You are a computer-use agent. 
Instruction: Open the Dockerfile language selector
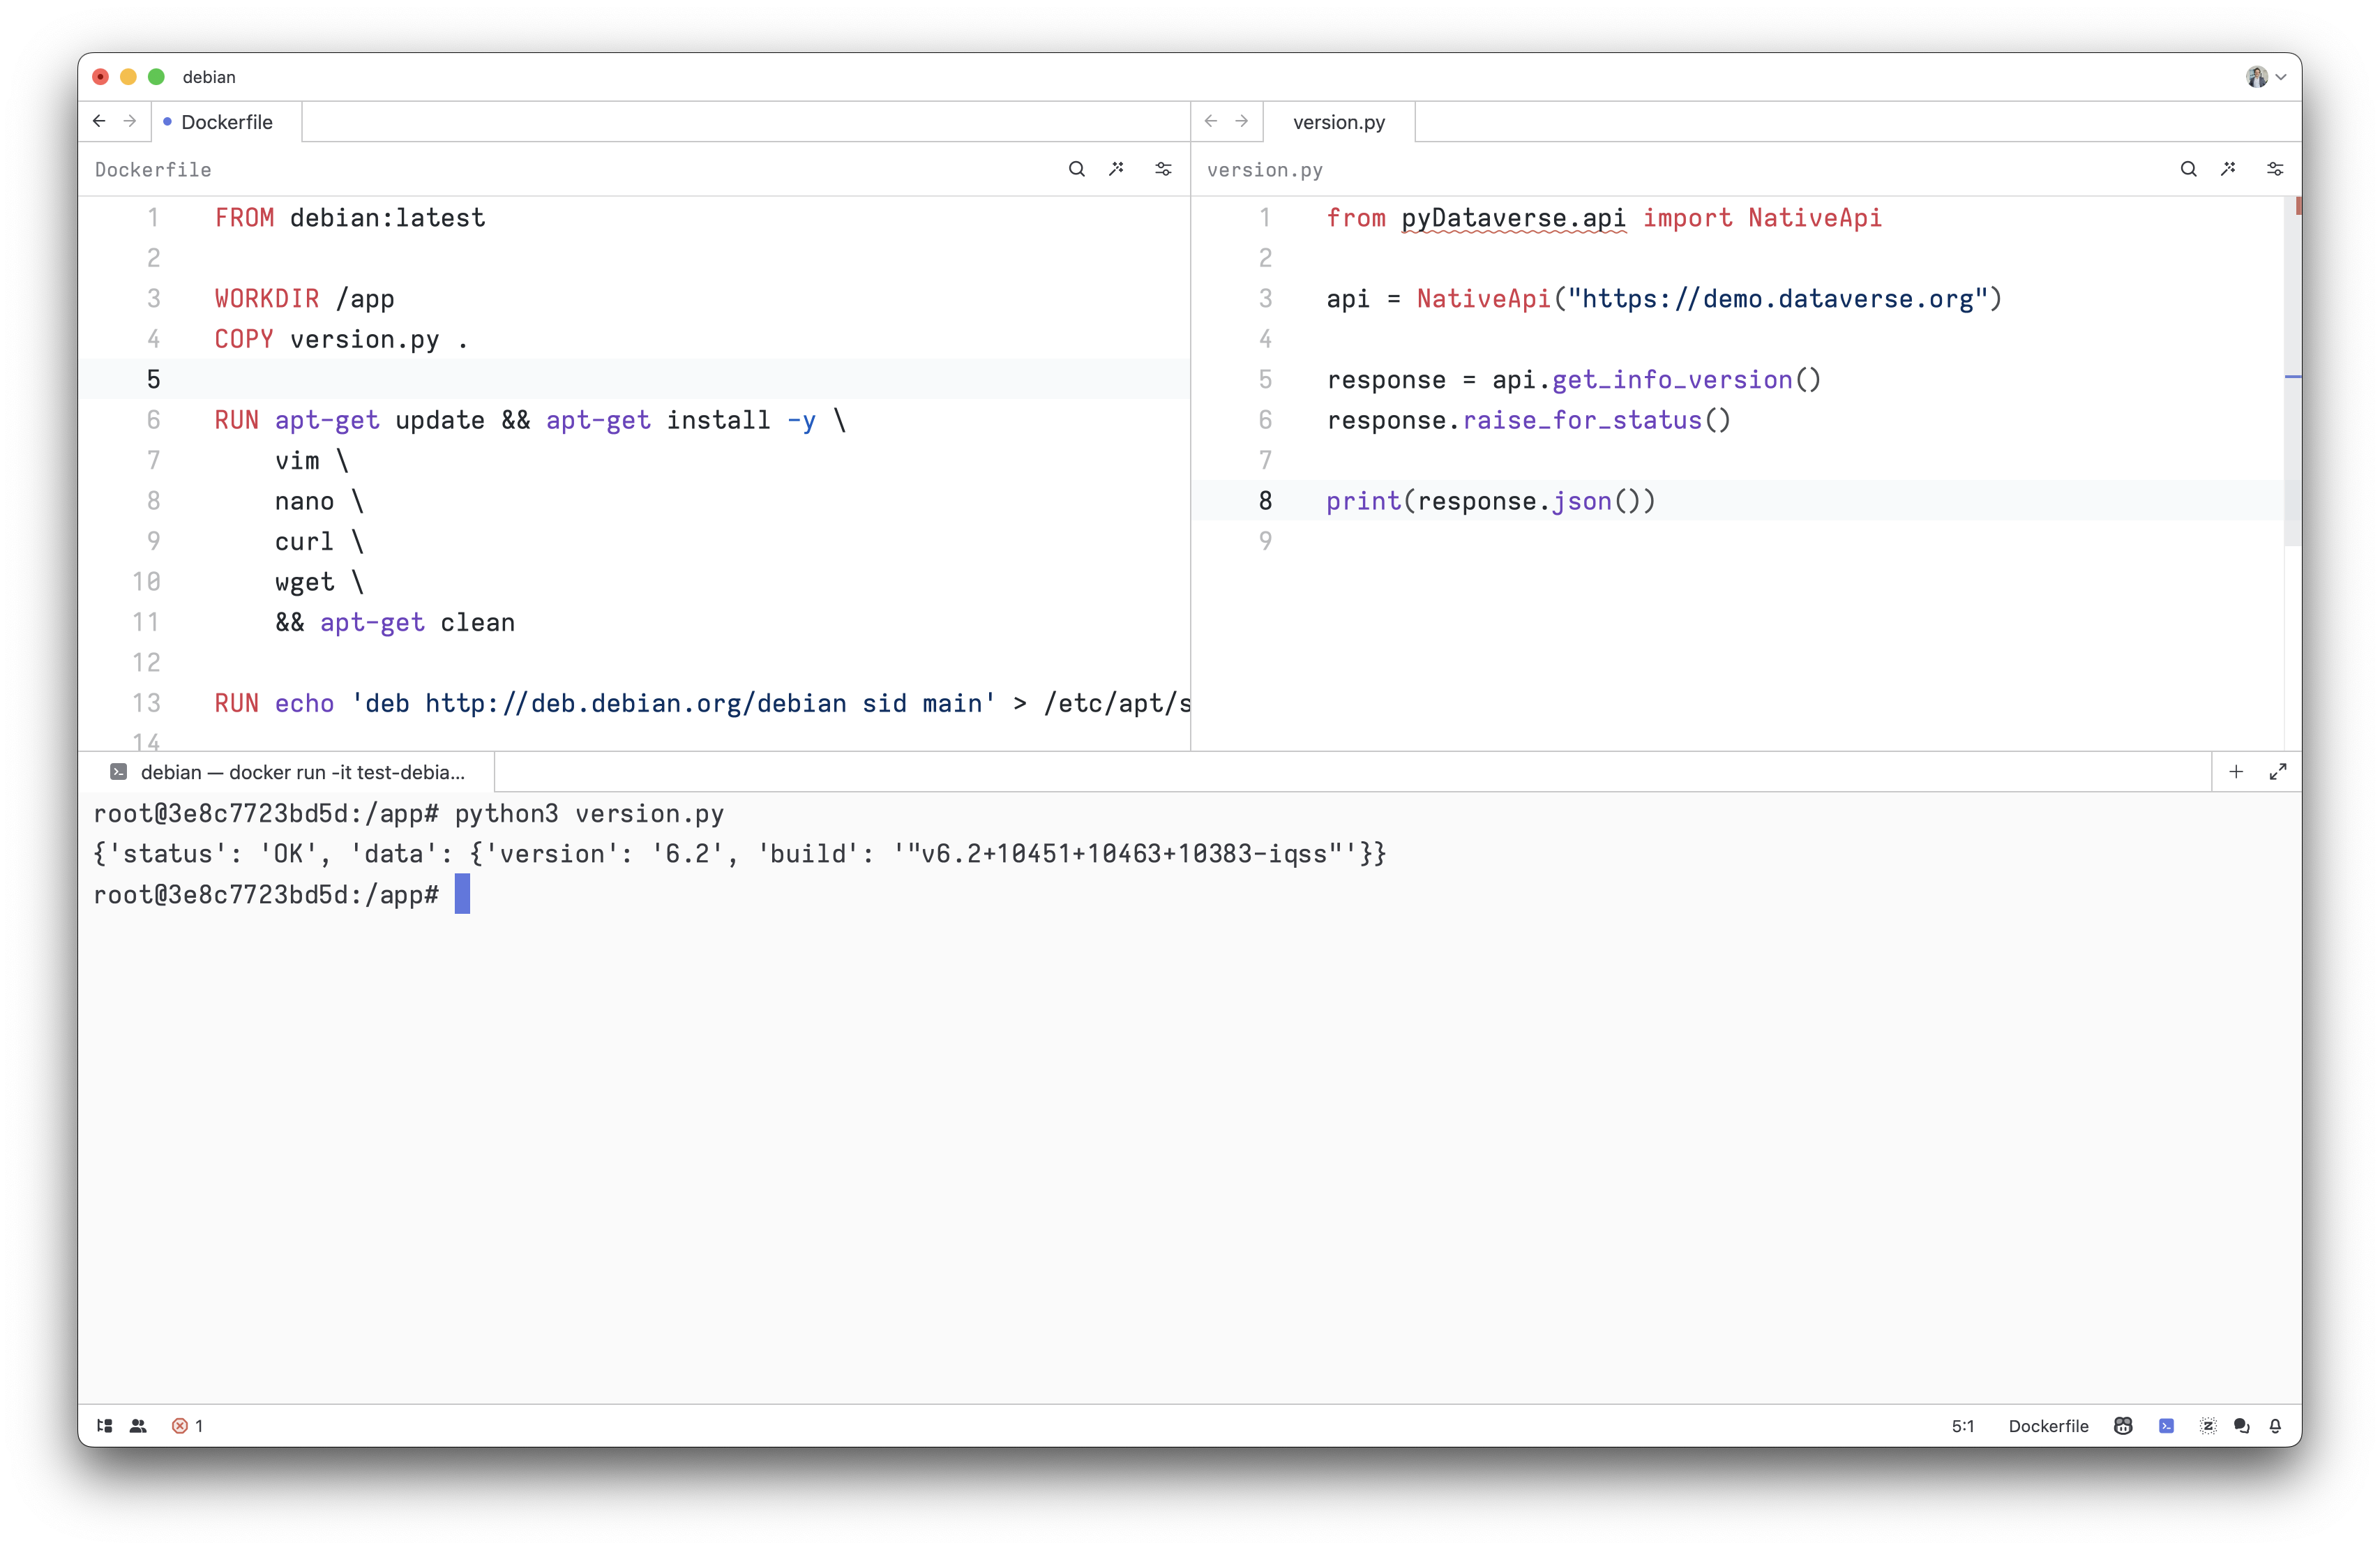pyautogui.click(x=2047, y=1426)
